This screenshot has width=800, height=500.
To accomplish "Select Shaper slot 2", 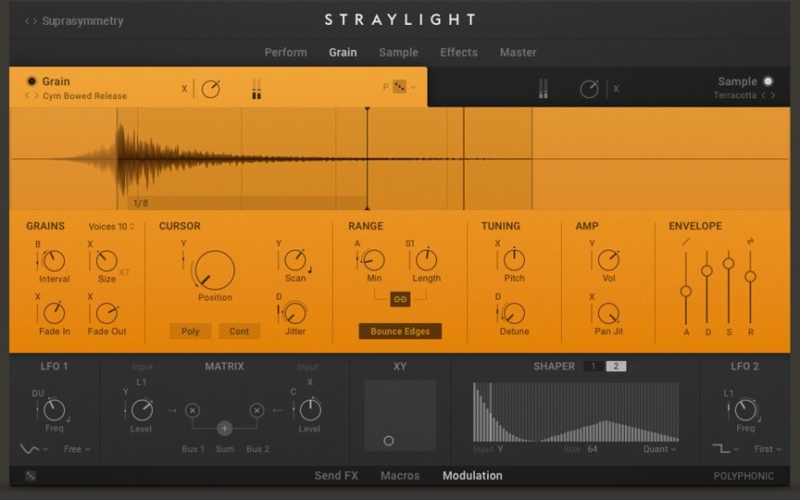I will 616,366.
